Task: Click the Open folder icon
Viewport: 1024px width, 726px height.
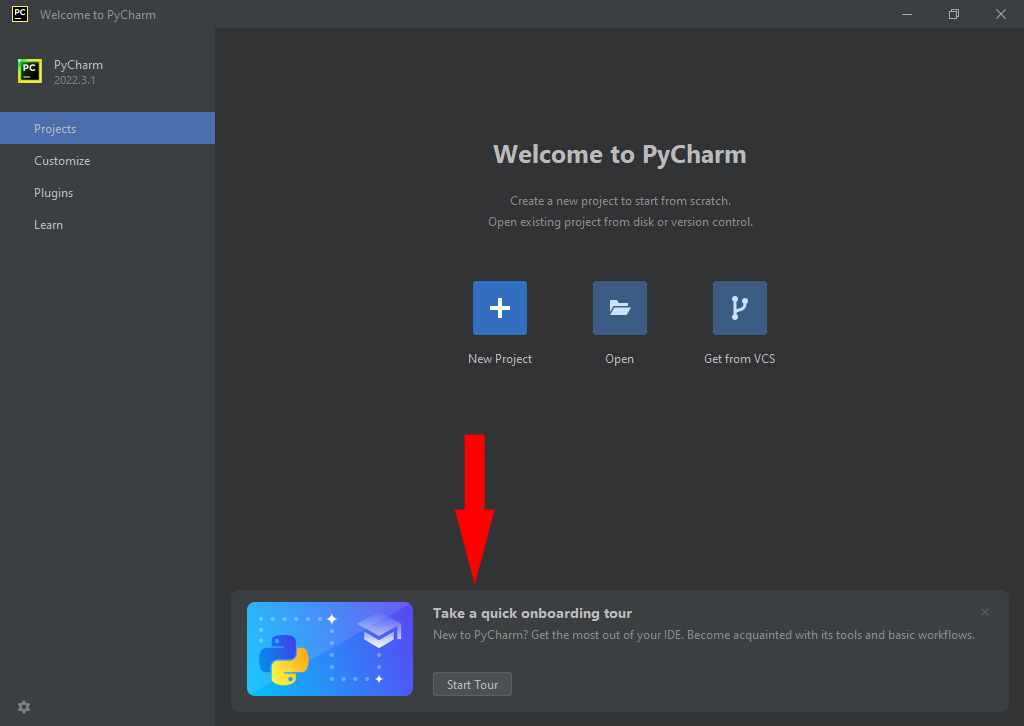Action: click(x=620, y=308)
